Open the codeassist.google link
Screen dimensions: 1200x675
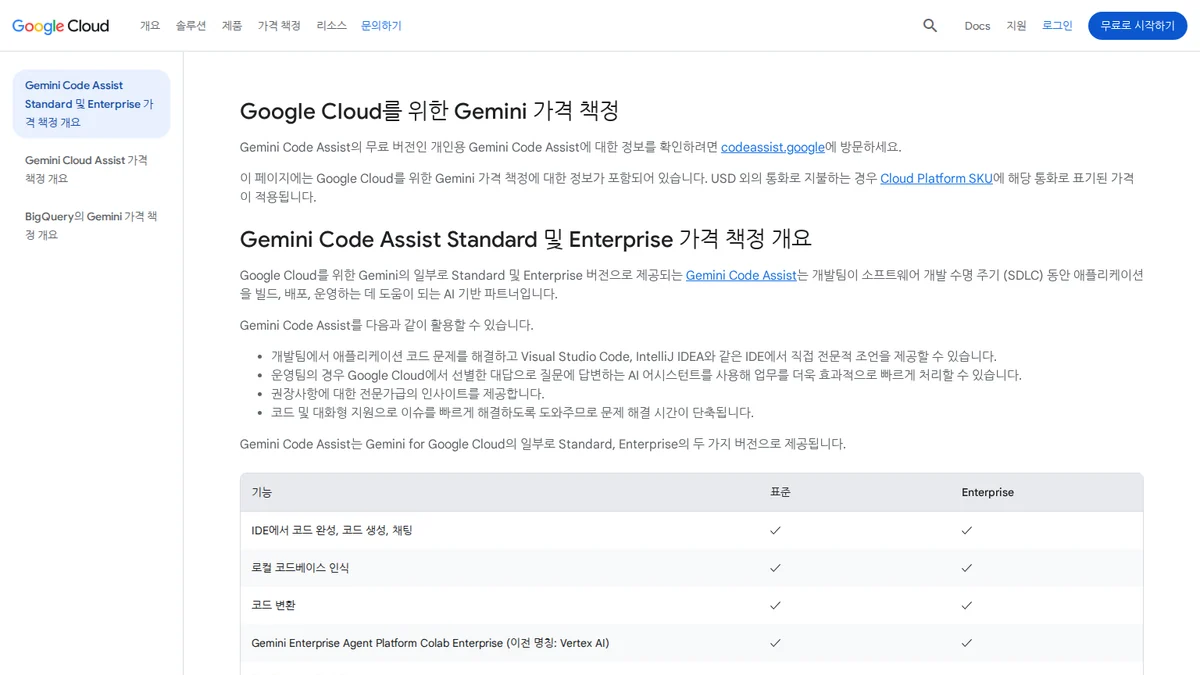(773, 147)
